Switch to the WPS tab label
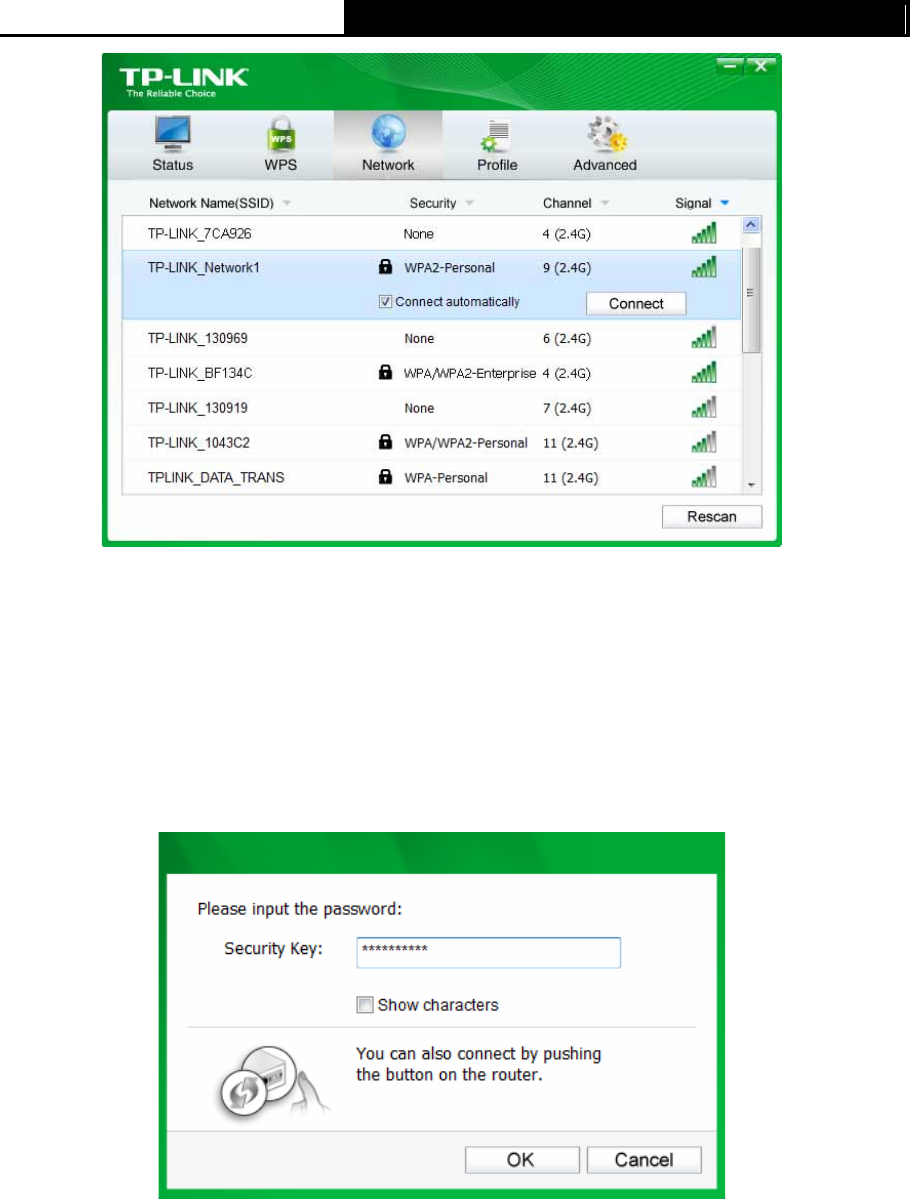The image size is (910, 1199). point(281,165)
